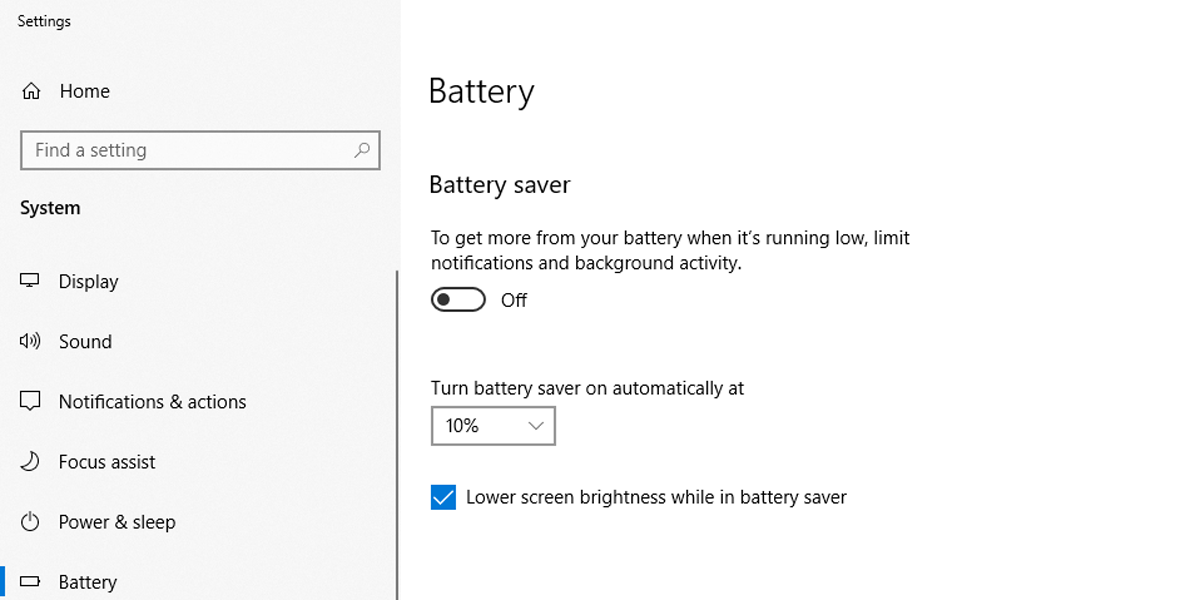Screen dimensions: 1200x600
Task: Click the Find a setting field
Action: click(x=190, y=150)
